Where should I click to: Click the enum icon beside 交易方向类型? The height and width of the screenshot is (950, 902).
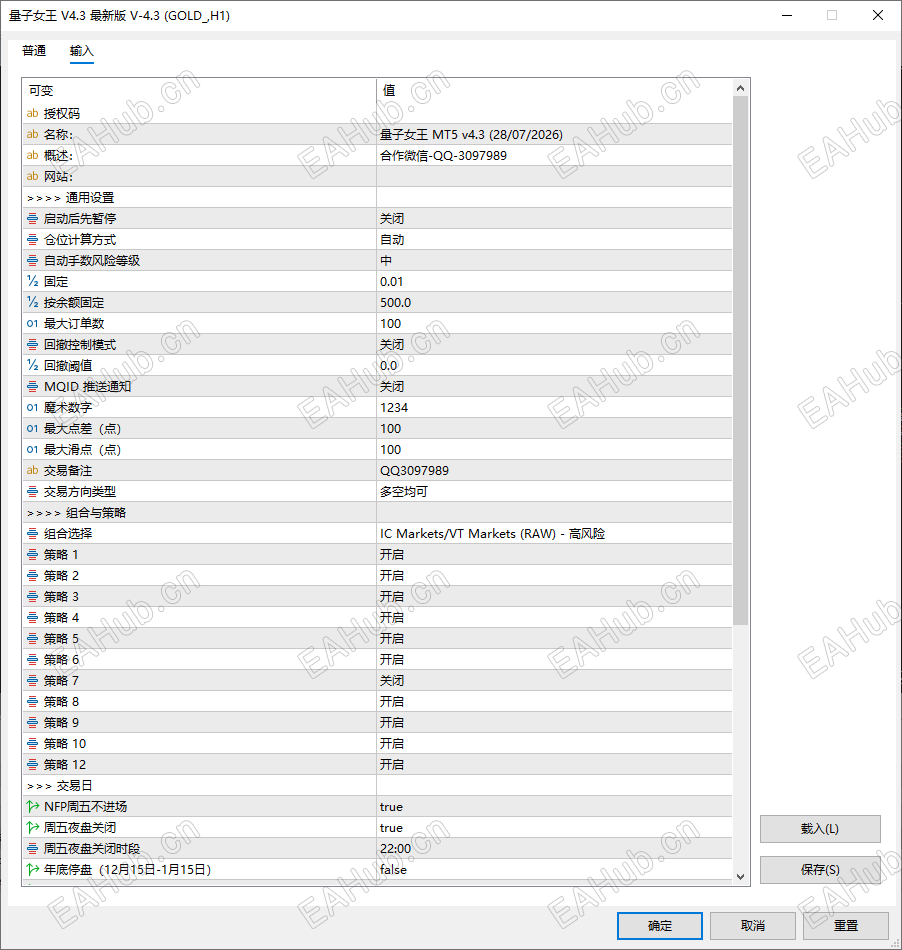pos(33,491)
